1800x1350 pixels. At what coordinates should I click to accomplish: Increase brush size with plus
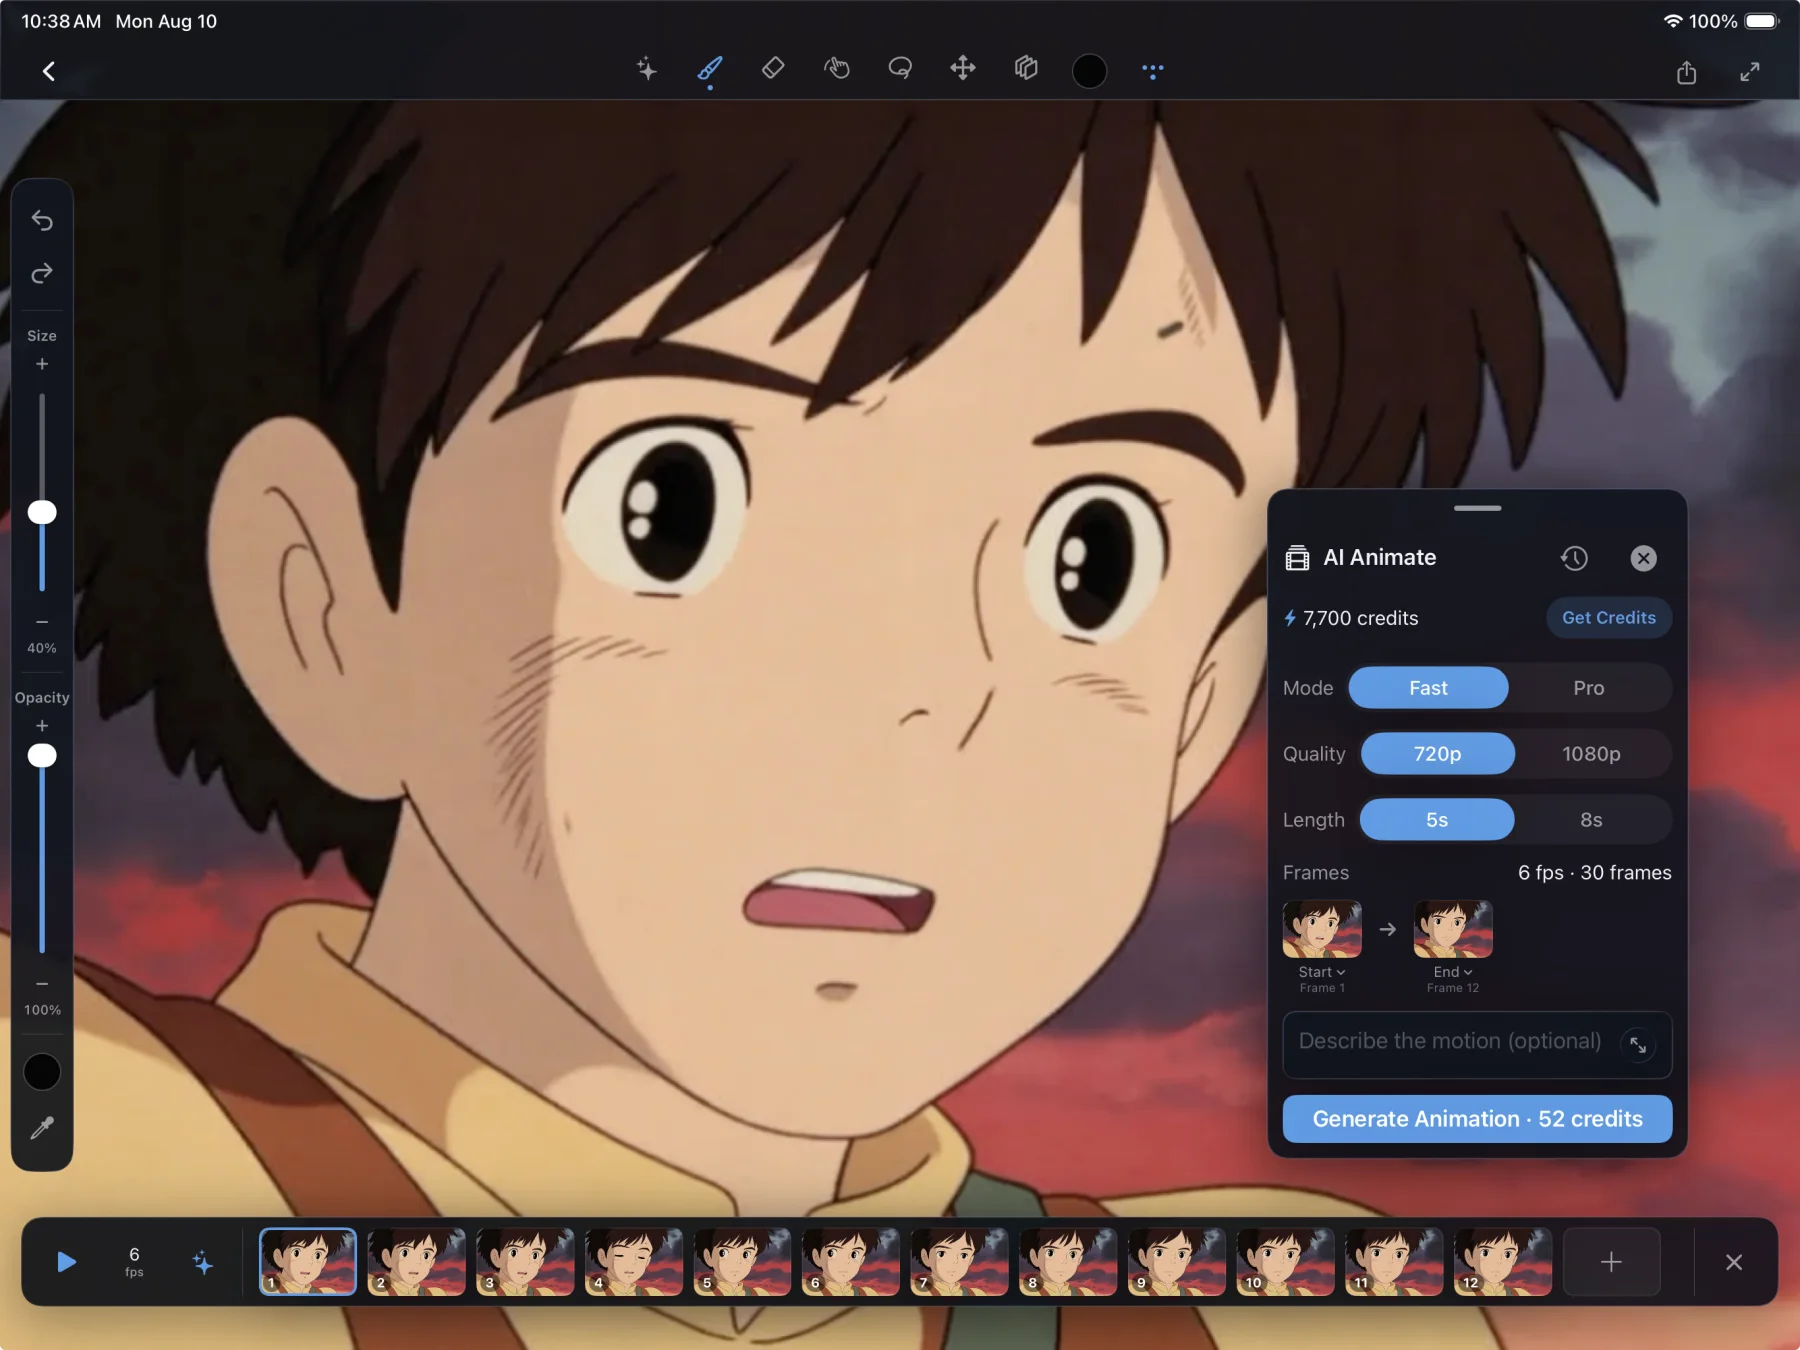[x=42, y=364]
